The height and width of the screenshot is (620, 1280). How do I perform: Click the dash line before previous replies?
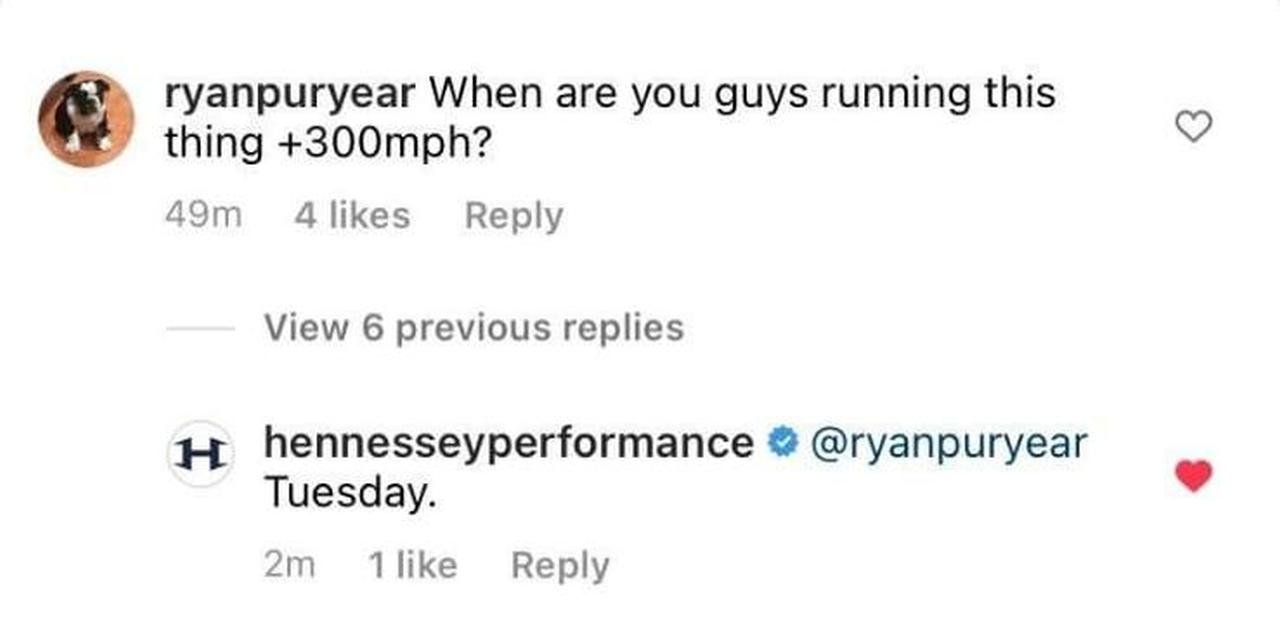click(x=201, y=327)
